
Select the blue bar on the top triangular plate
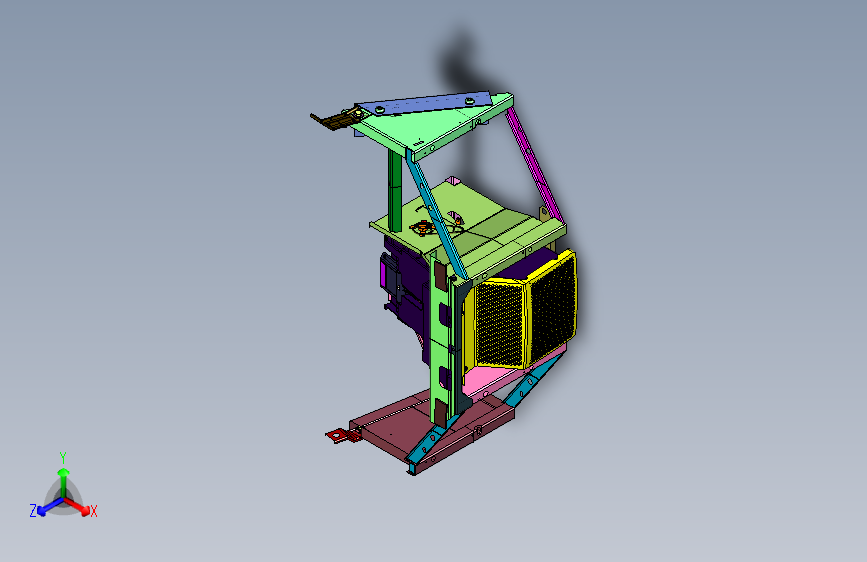(425, 103)
